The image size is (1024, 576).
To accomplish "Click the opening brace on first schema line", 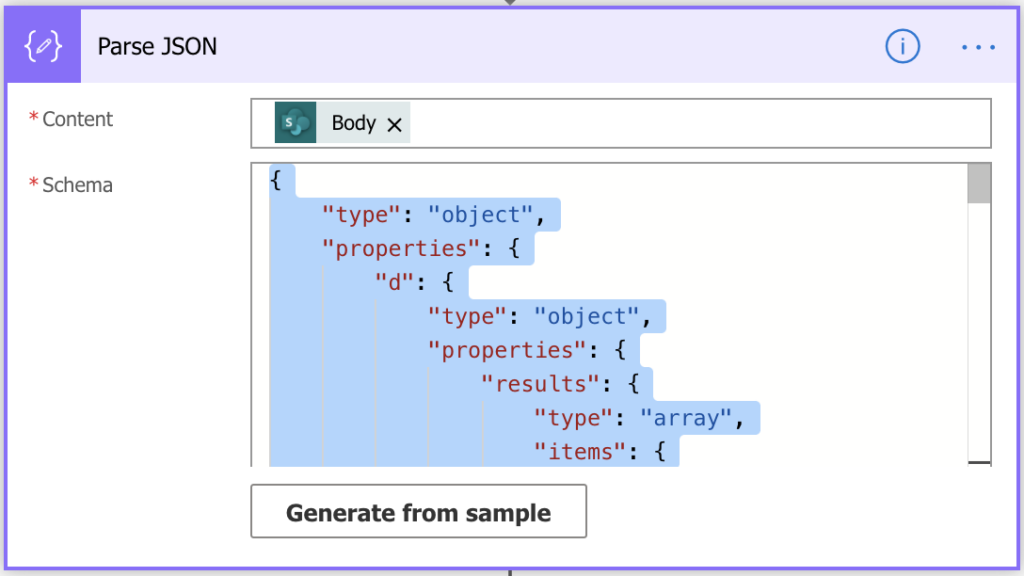I will [276, 180].
